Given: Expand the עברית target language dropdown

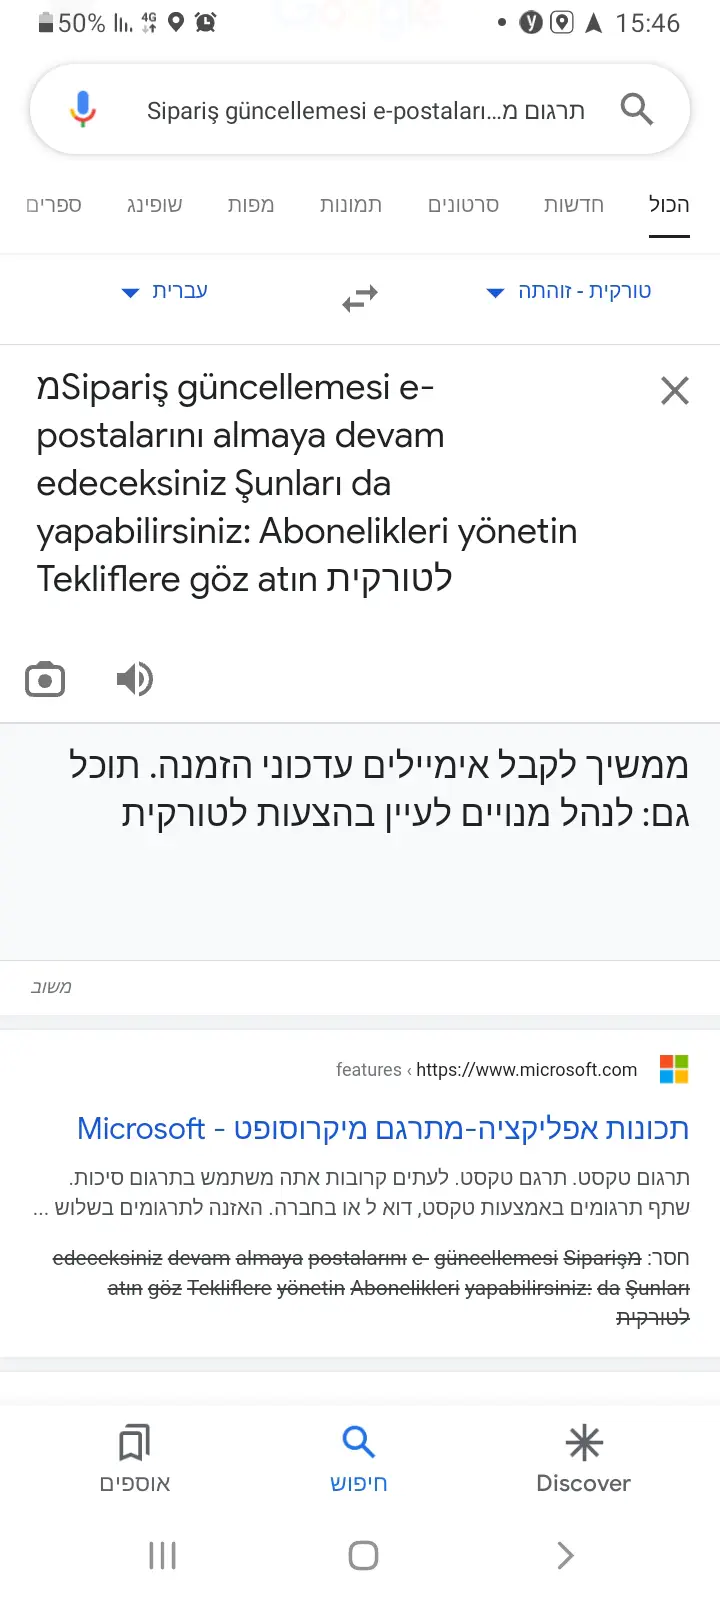Looking at the screenshot, I should point(166,291).
